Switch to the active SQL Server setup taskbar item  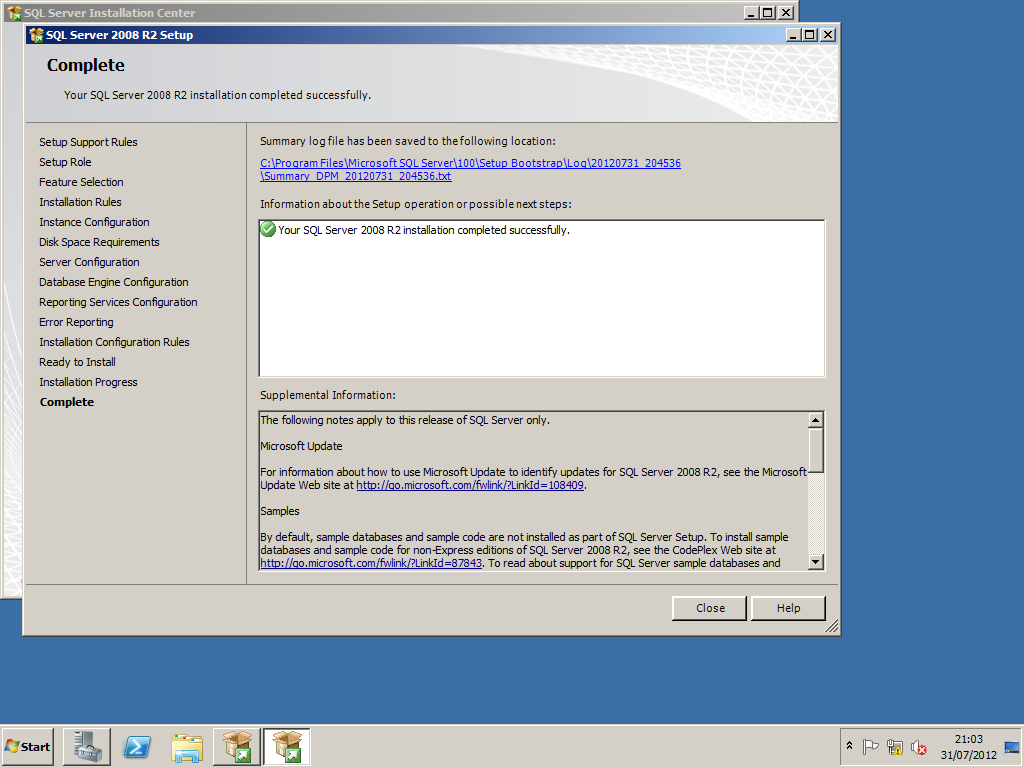287,746
